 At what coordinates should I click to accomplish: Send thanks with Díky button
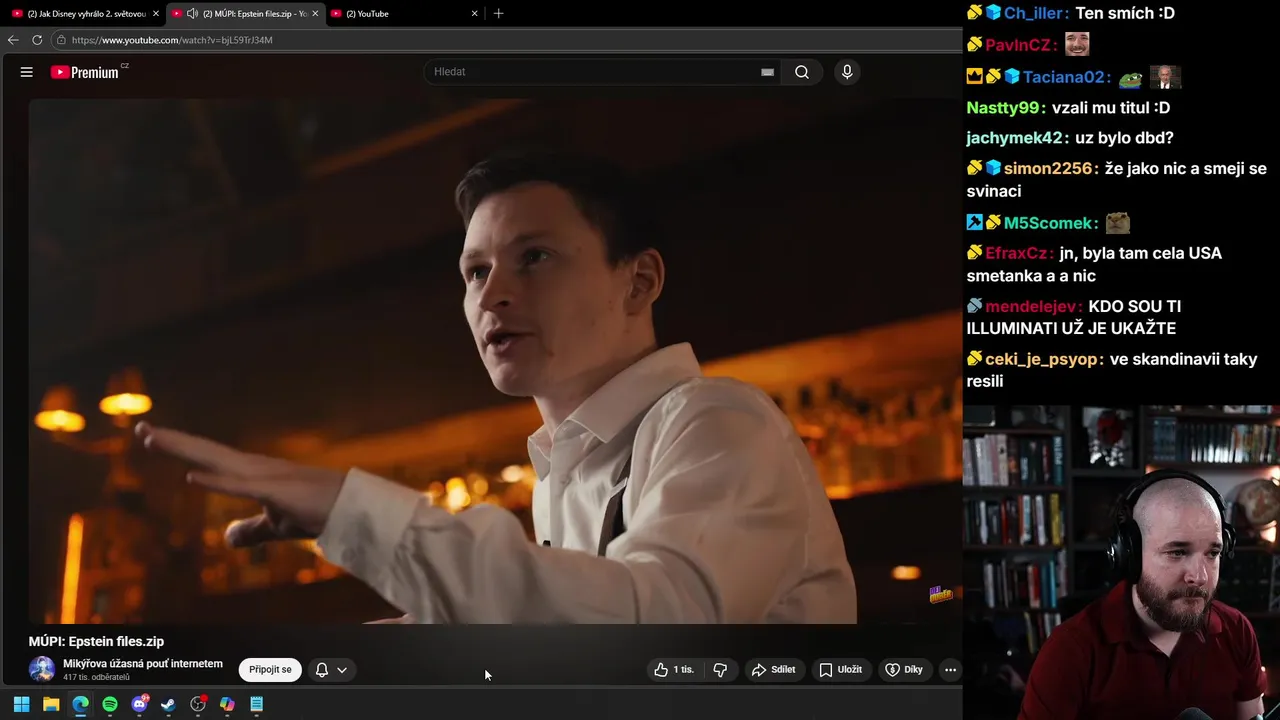click(904, 670)
